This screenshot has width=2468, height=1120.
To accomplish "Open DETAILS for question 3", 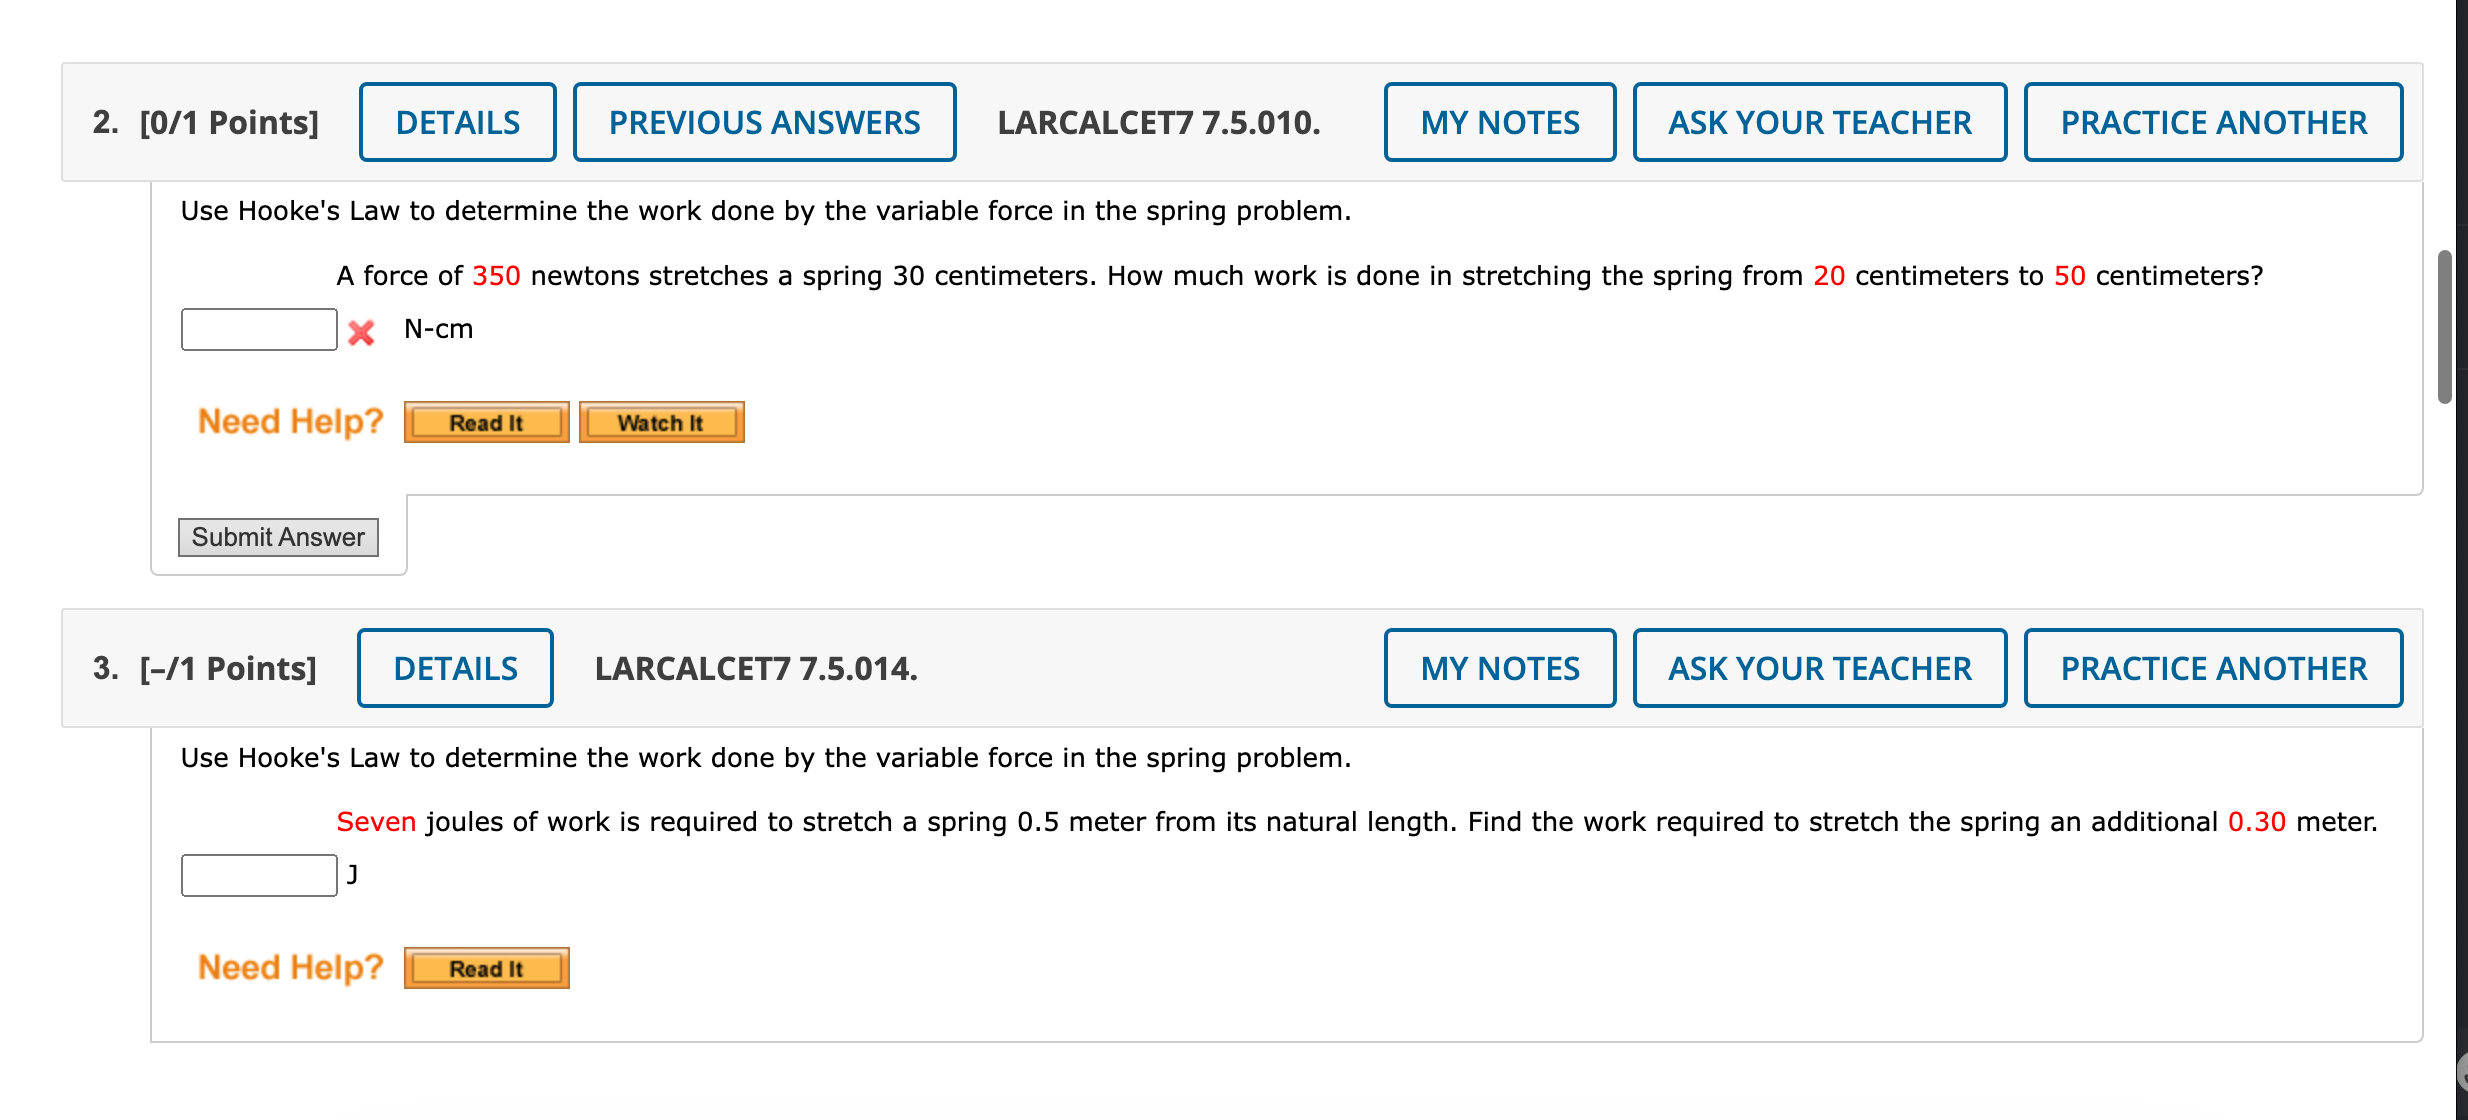I will tap(455, 667).
